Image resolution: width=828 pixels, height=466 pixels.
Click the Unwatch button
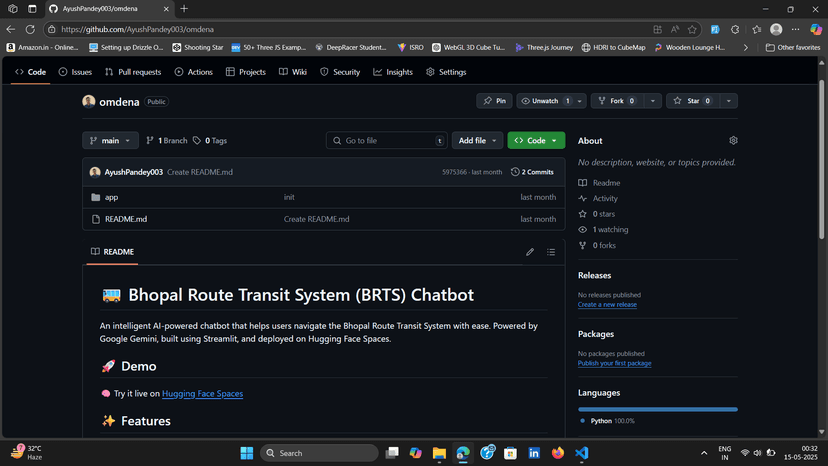(x=545, y=101)
